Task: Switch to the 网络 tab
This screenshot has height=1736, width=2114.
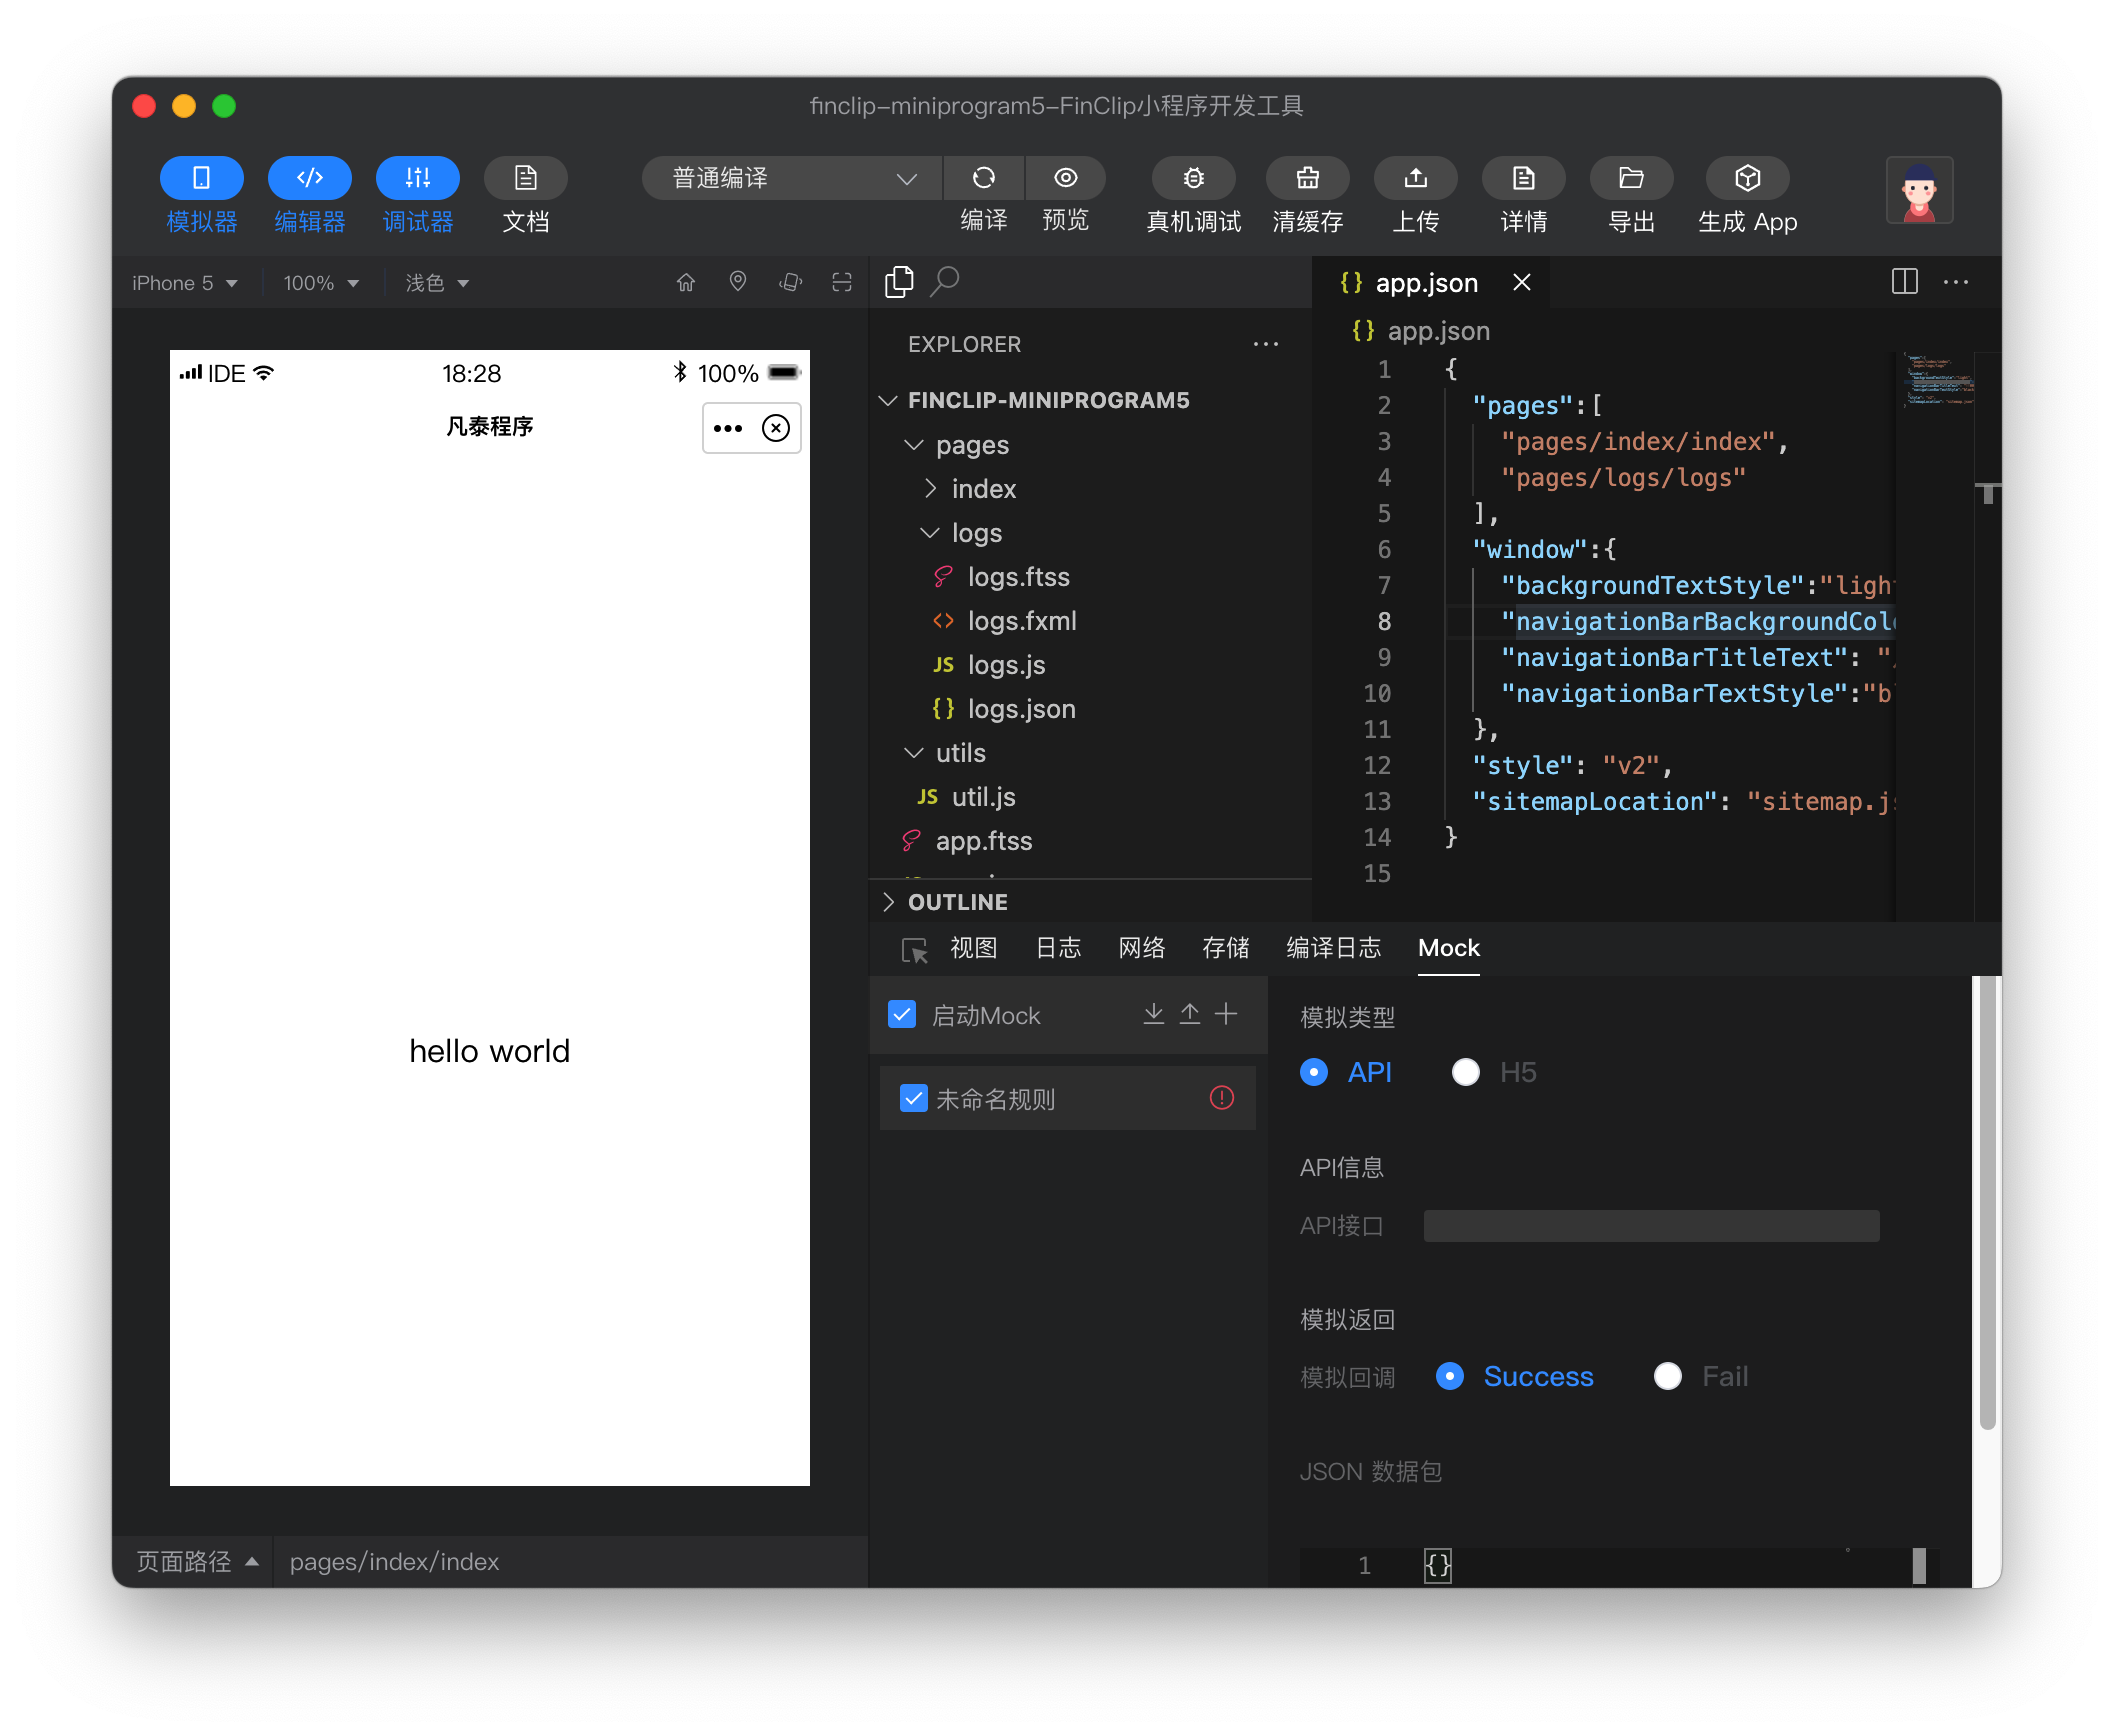Action: [1141, 948]
